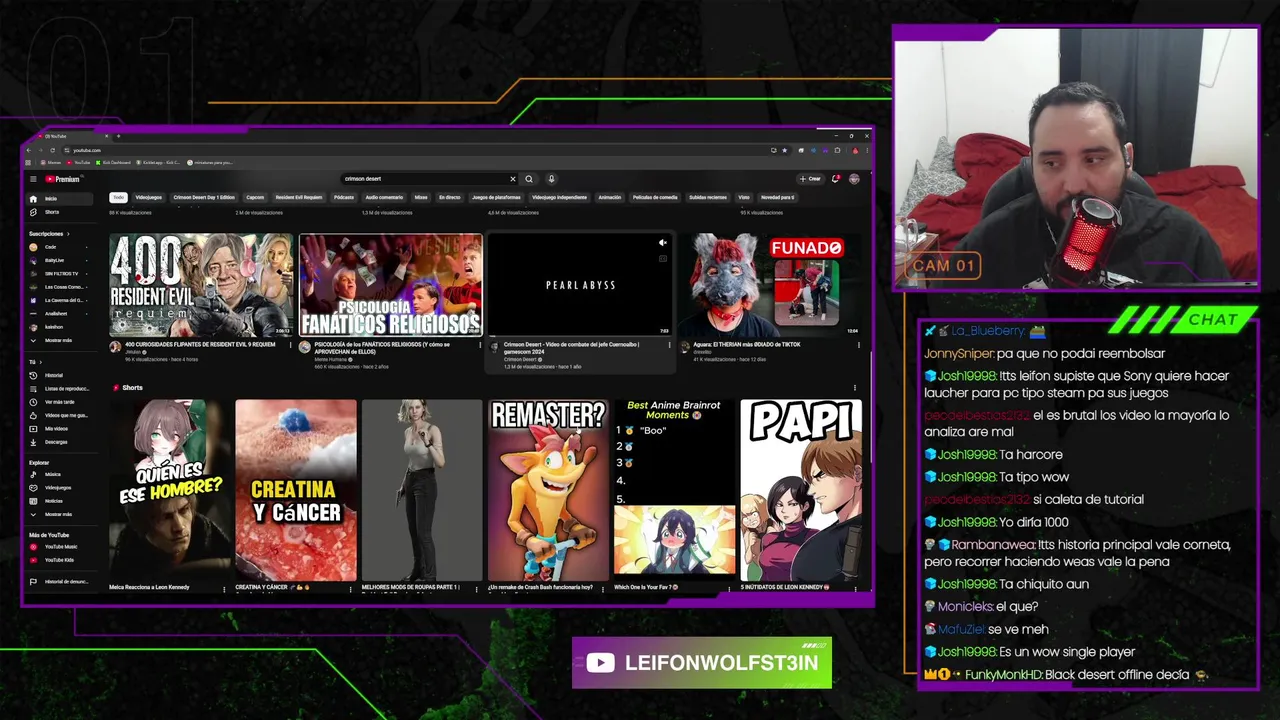Open the Memes bookmark in bookmarks bar
The height and width of the screenshot is (720, 1280).
51,162
